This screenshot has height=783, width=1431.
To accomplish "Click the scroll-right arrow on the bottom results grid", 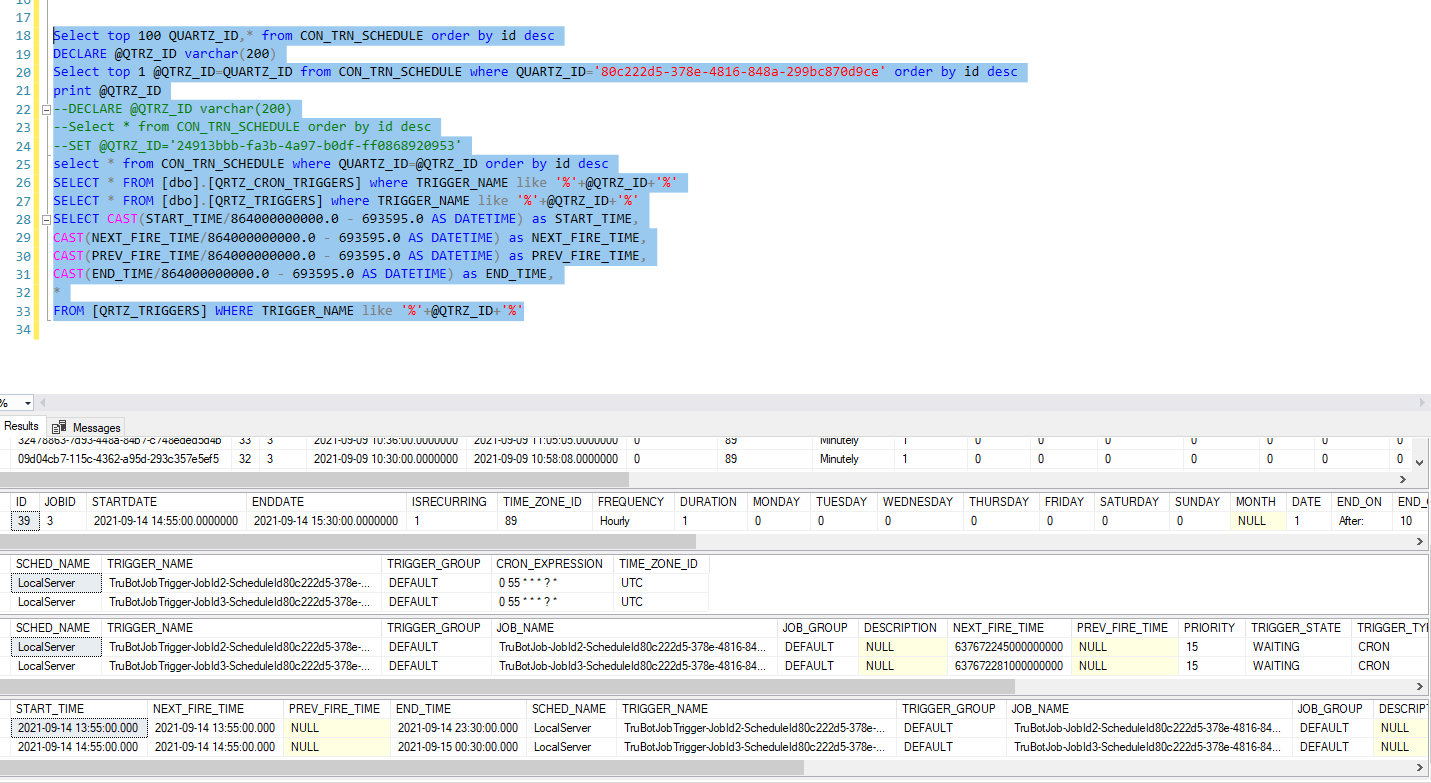I will [1419, 767].
